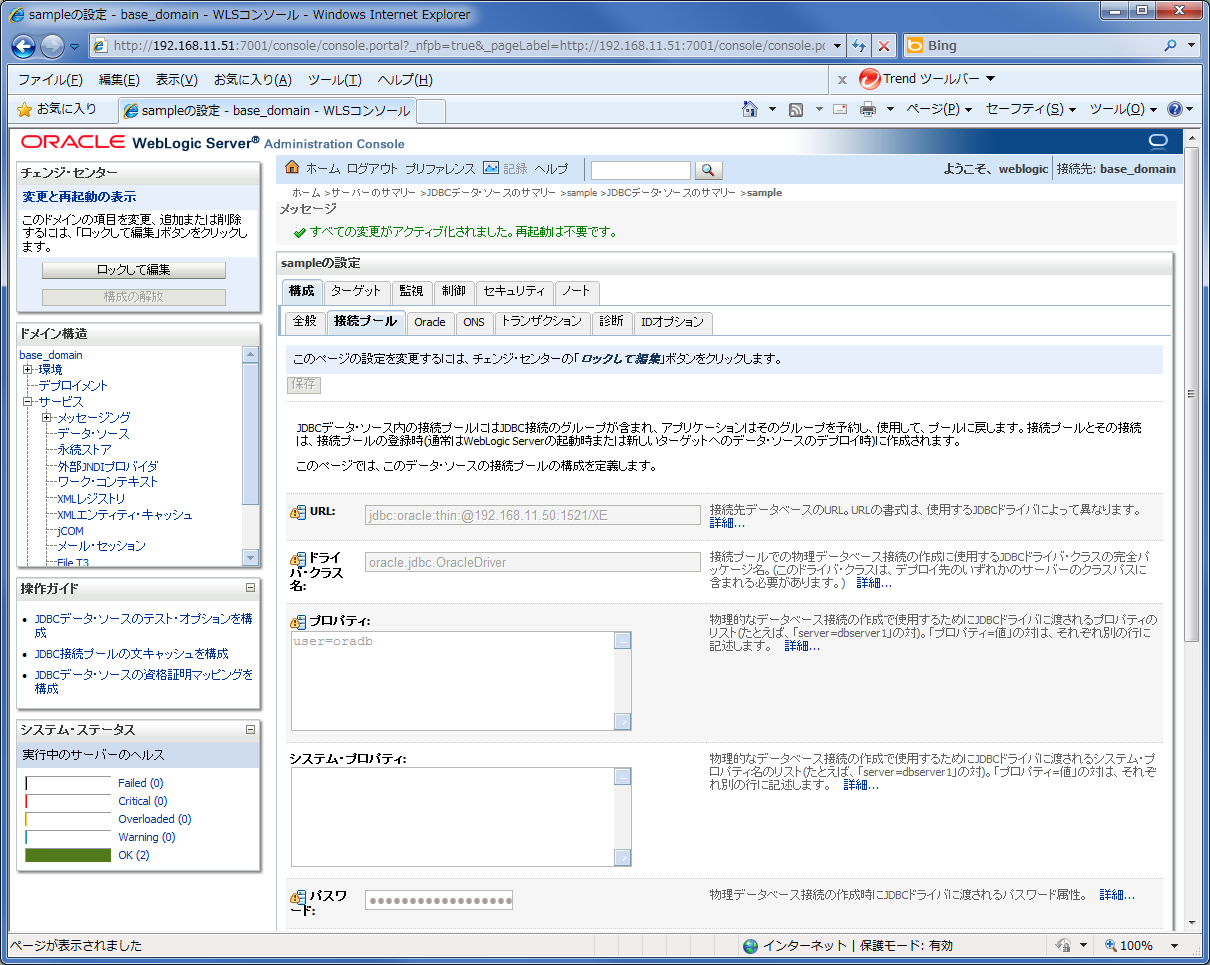Click the ロックして編集 button
Screen dimensions: 1210x965
[x=134, y=270]
